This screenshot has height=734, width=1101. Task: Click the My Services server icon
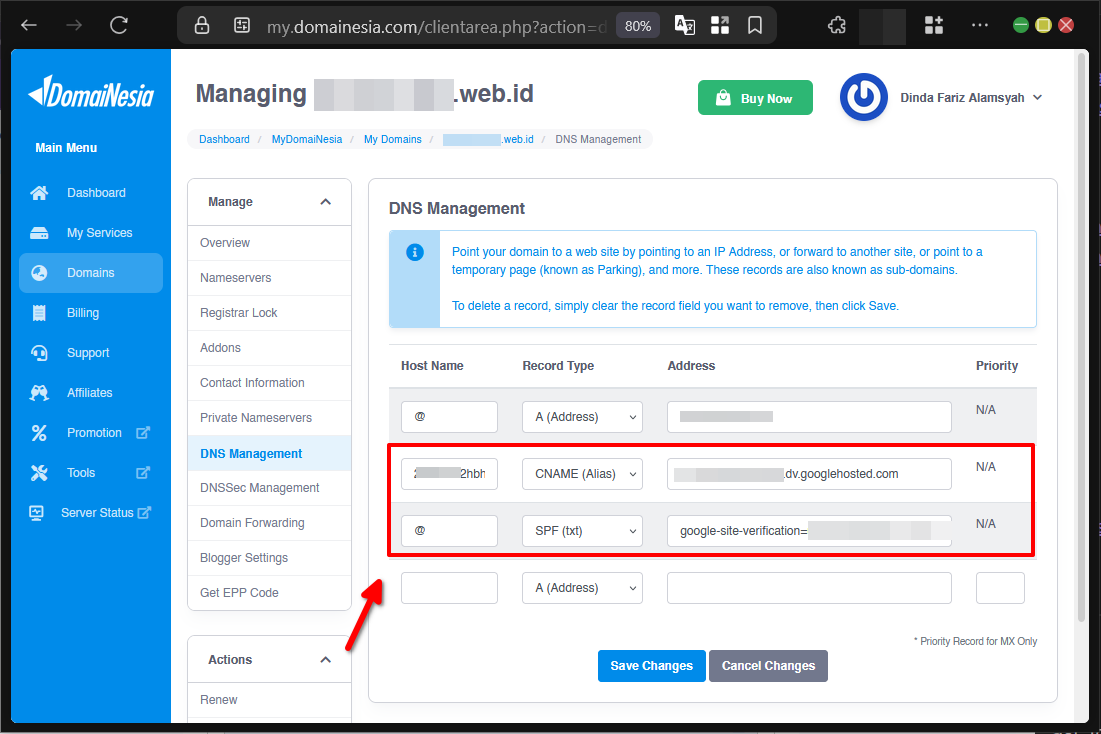(x=39, y=232)
